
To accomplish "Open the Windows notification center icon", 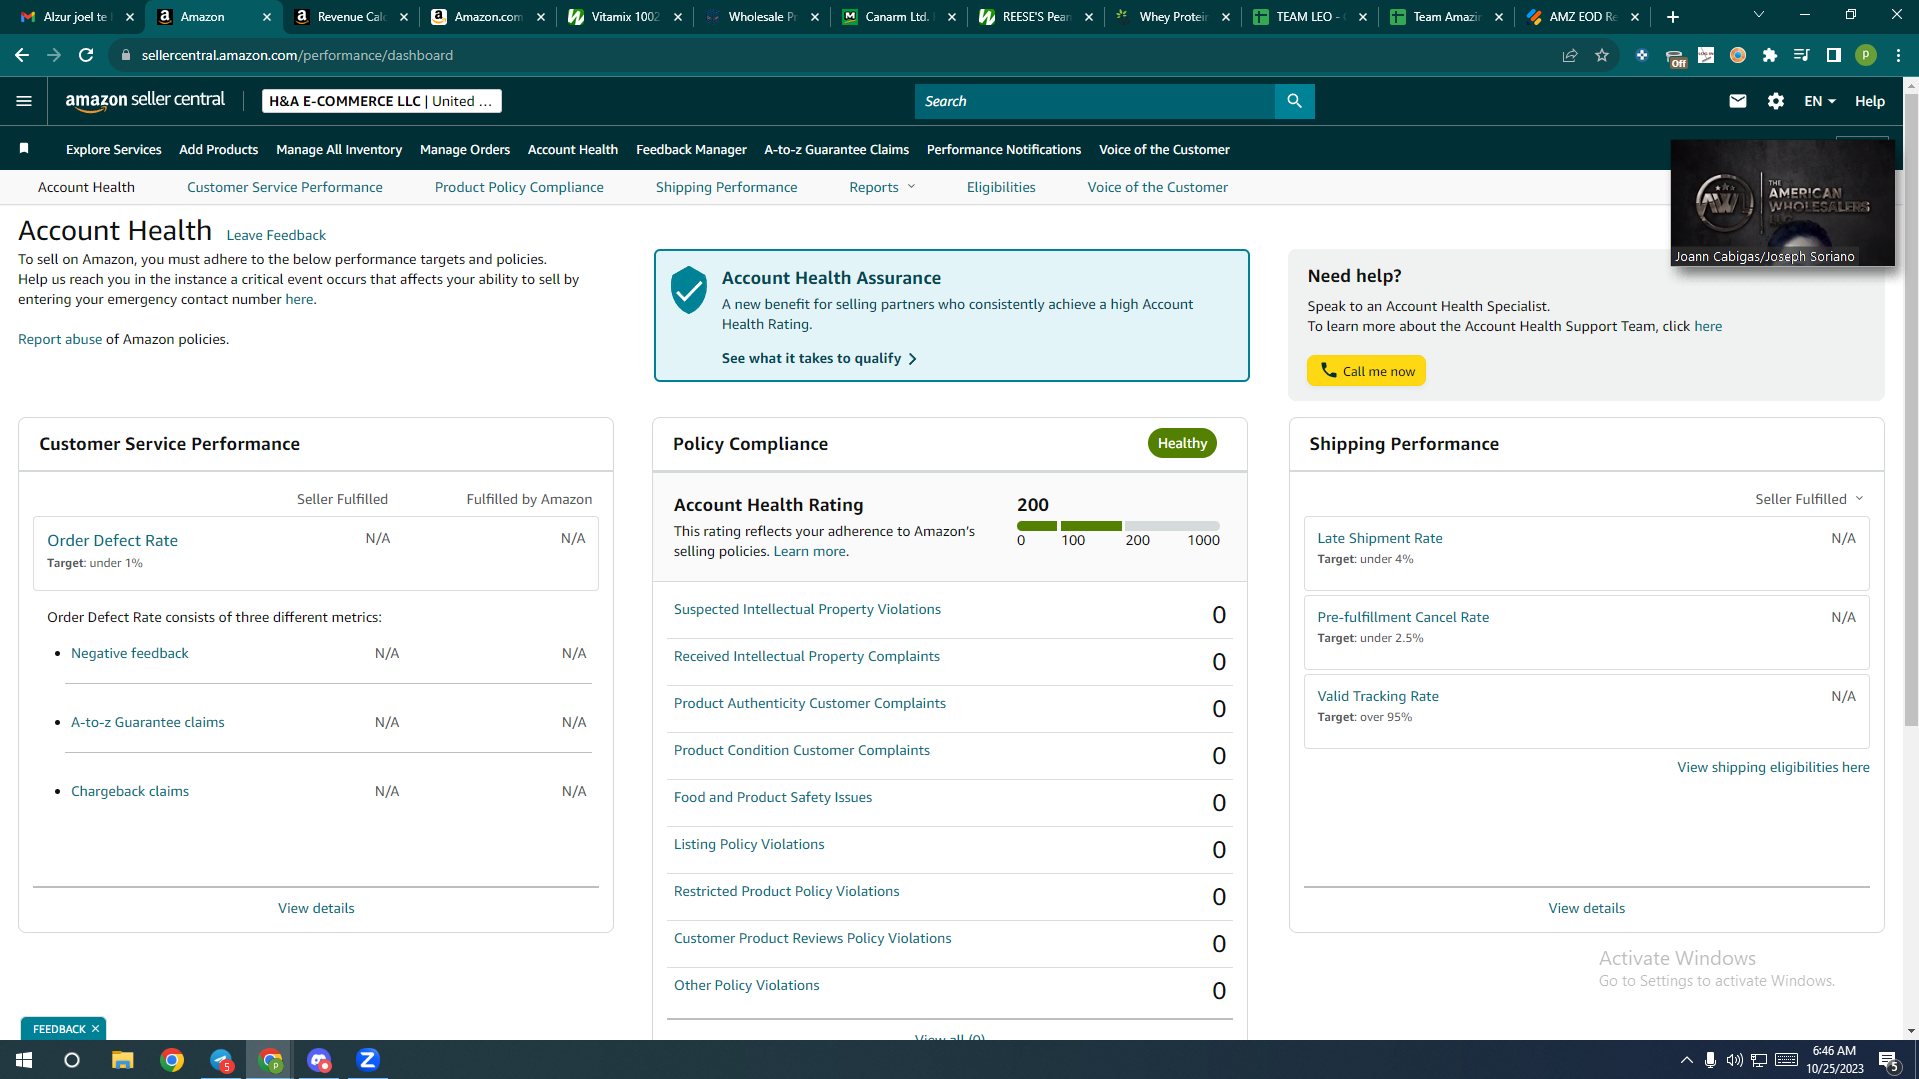I will 1889,1060.
